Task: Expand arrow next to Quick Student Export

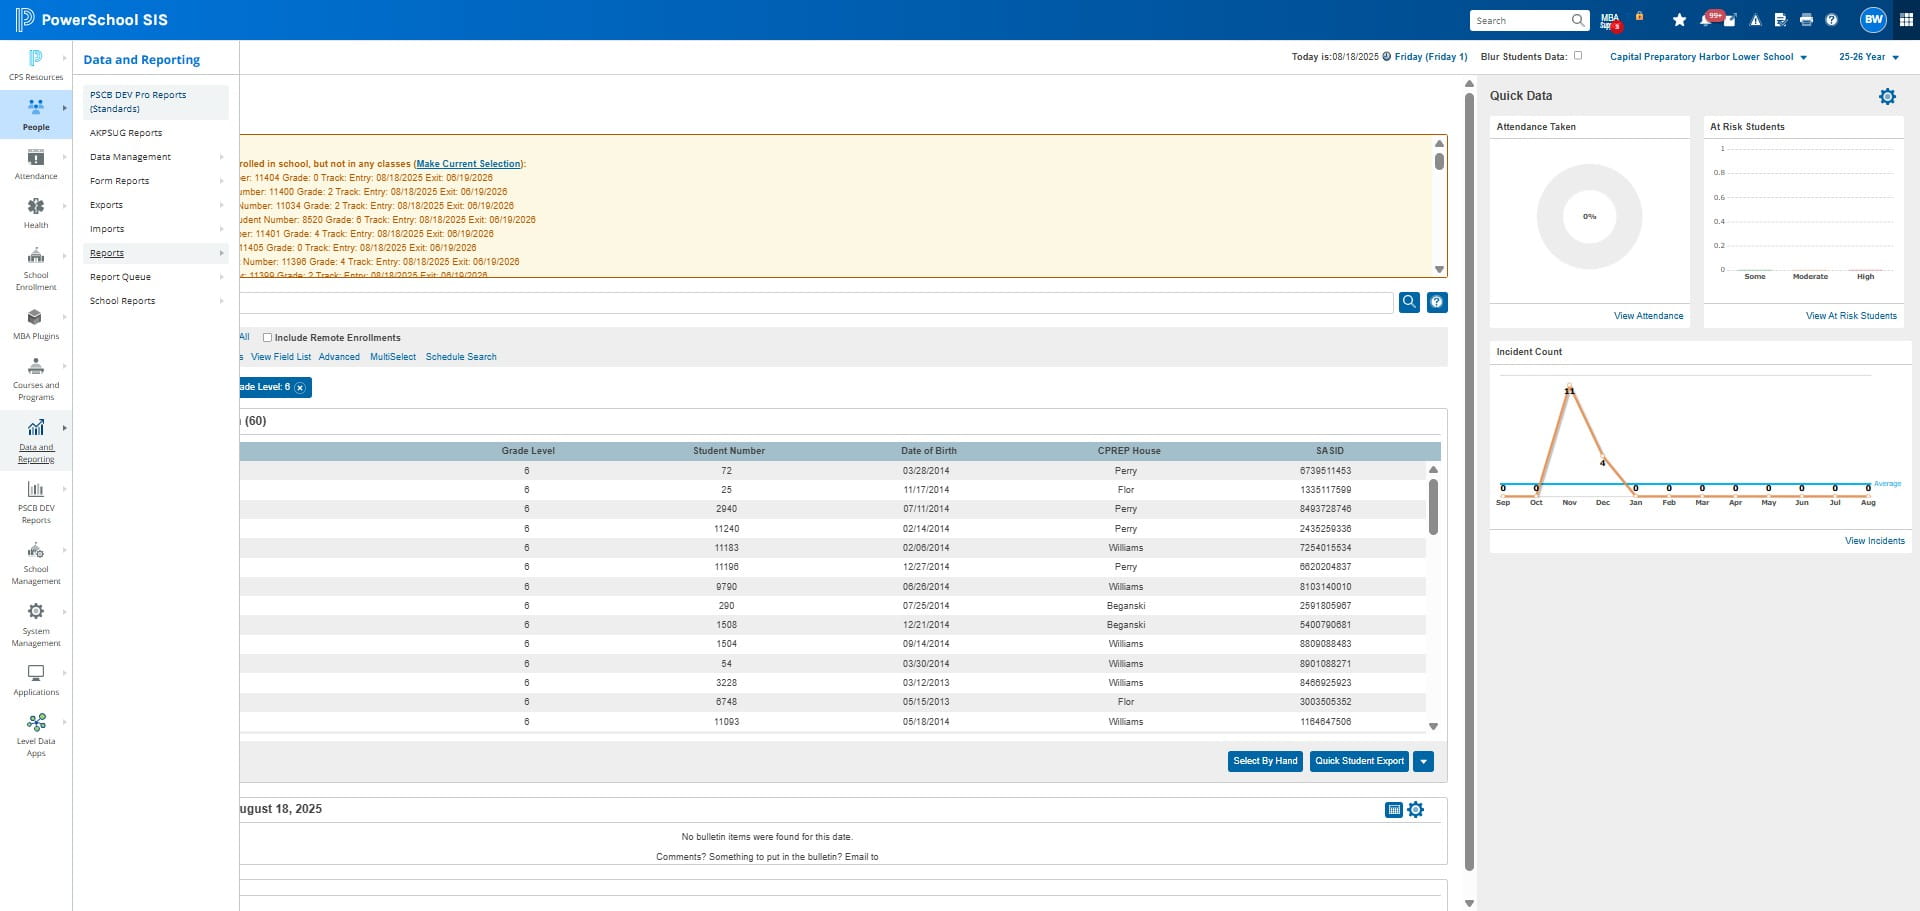Action: click(1423, 762)
